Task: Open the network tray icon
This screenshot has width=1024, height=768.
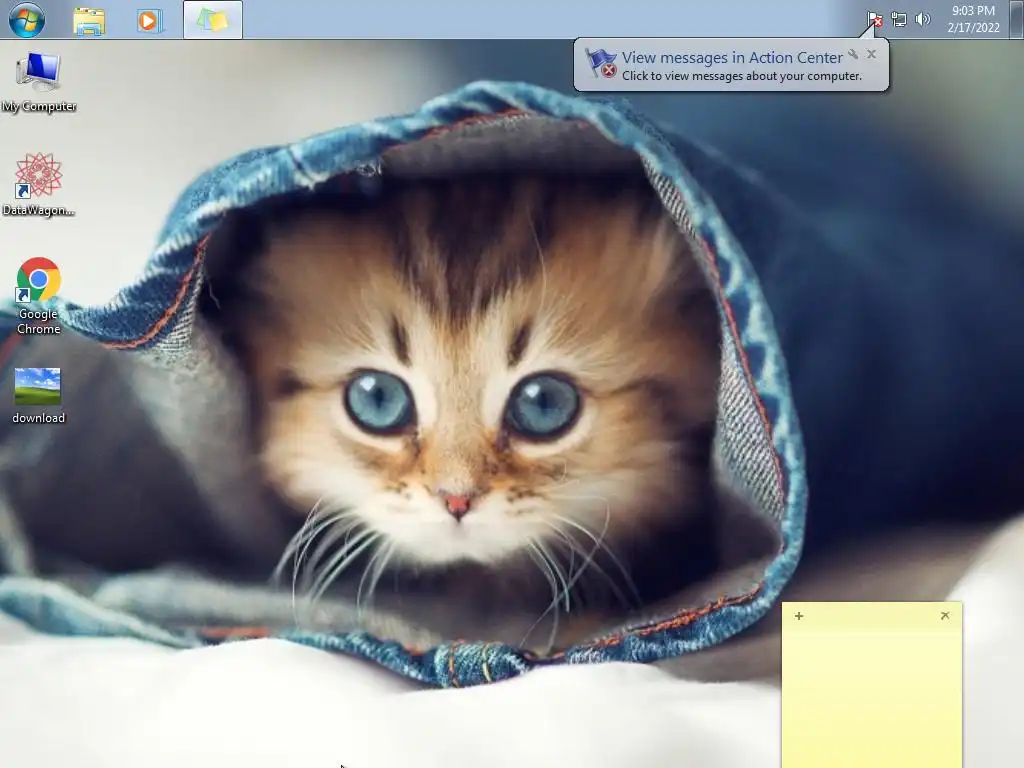Action: click(x=899, y=20)
